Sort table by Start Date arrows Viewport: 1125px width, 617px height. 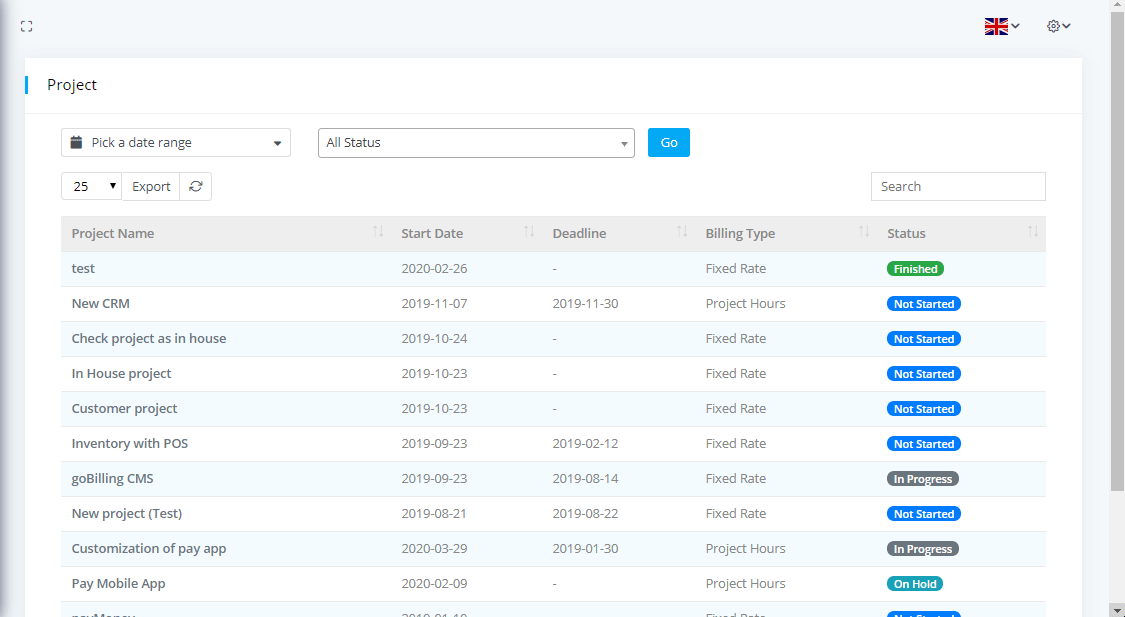click(x=529, y=233)
